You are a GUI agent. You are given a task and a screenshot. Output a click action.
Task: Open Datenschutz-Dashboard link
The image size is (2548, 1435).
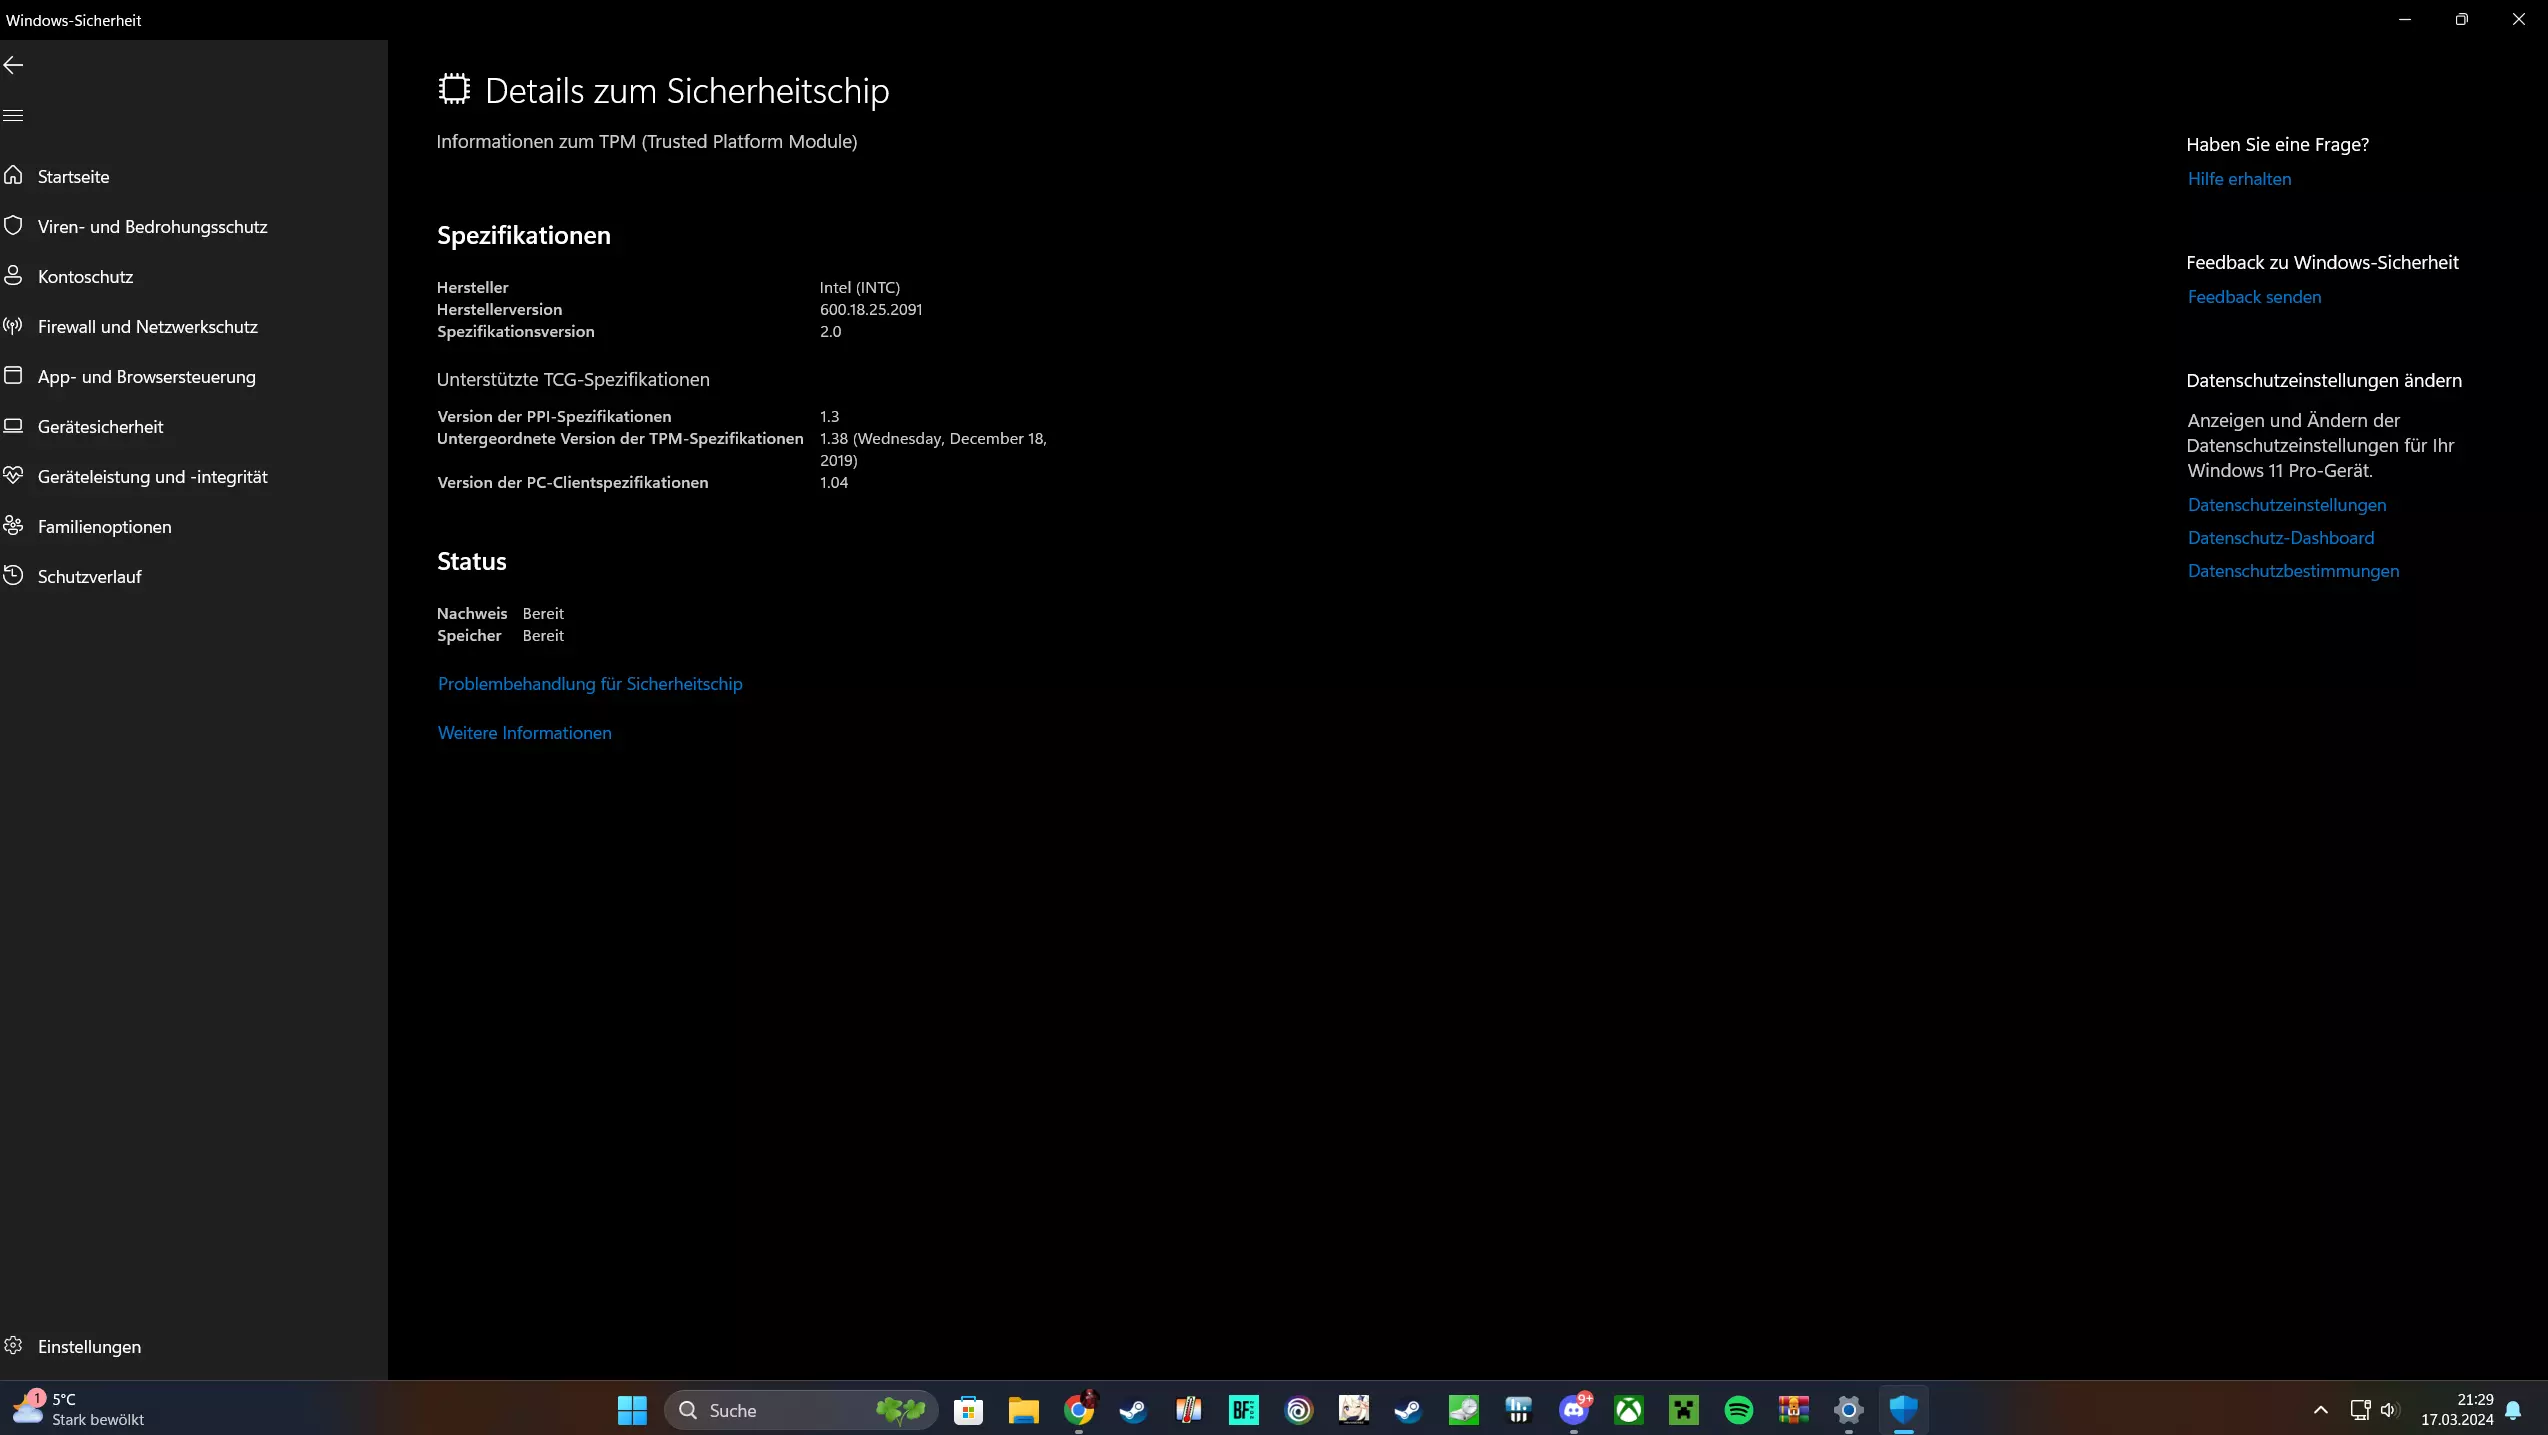tap(2280, 538)
